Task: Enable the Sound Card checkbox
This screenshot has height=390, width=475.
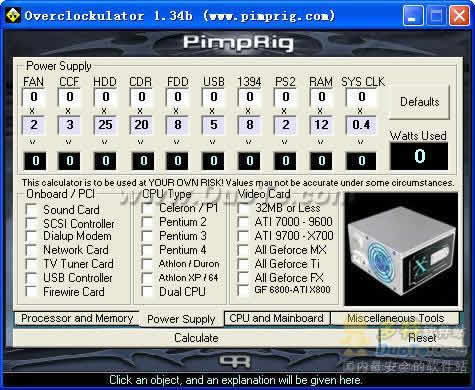Action: point(31,210)
